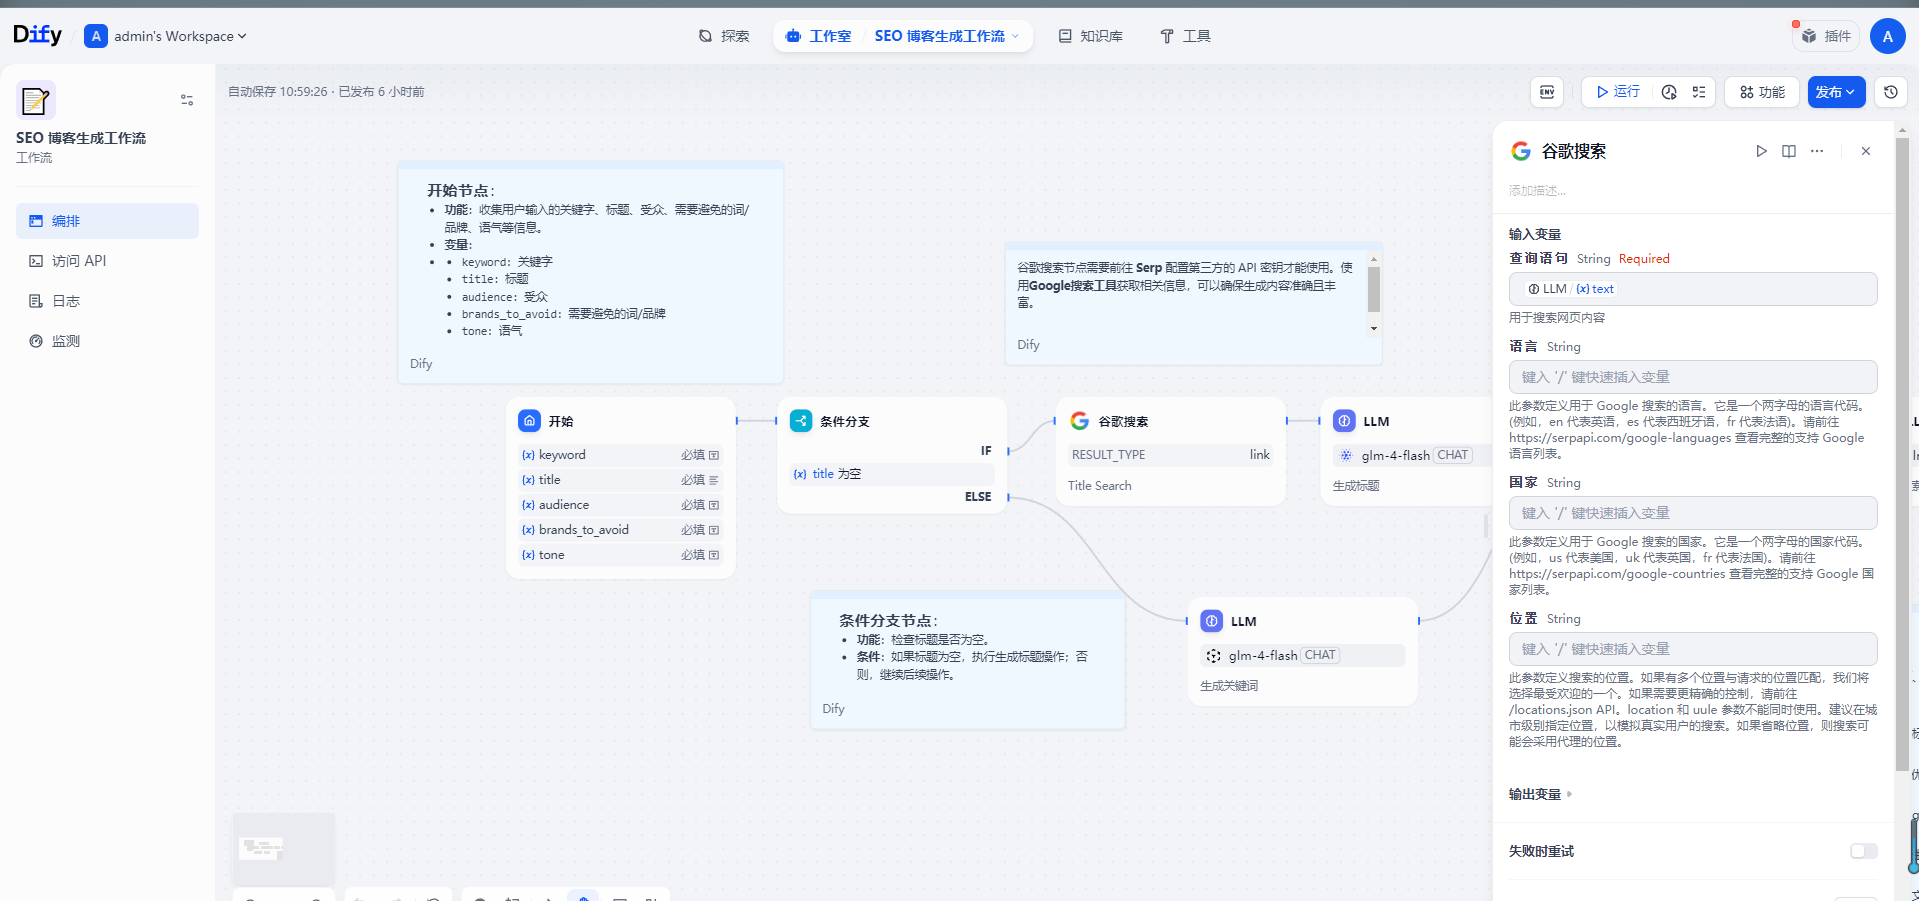
Task: Click the 运行 run button
Action: 1618,92
